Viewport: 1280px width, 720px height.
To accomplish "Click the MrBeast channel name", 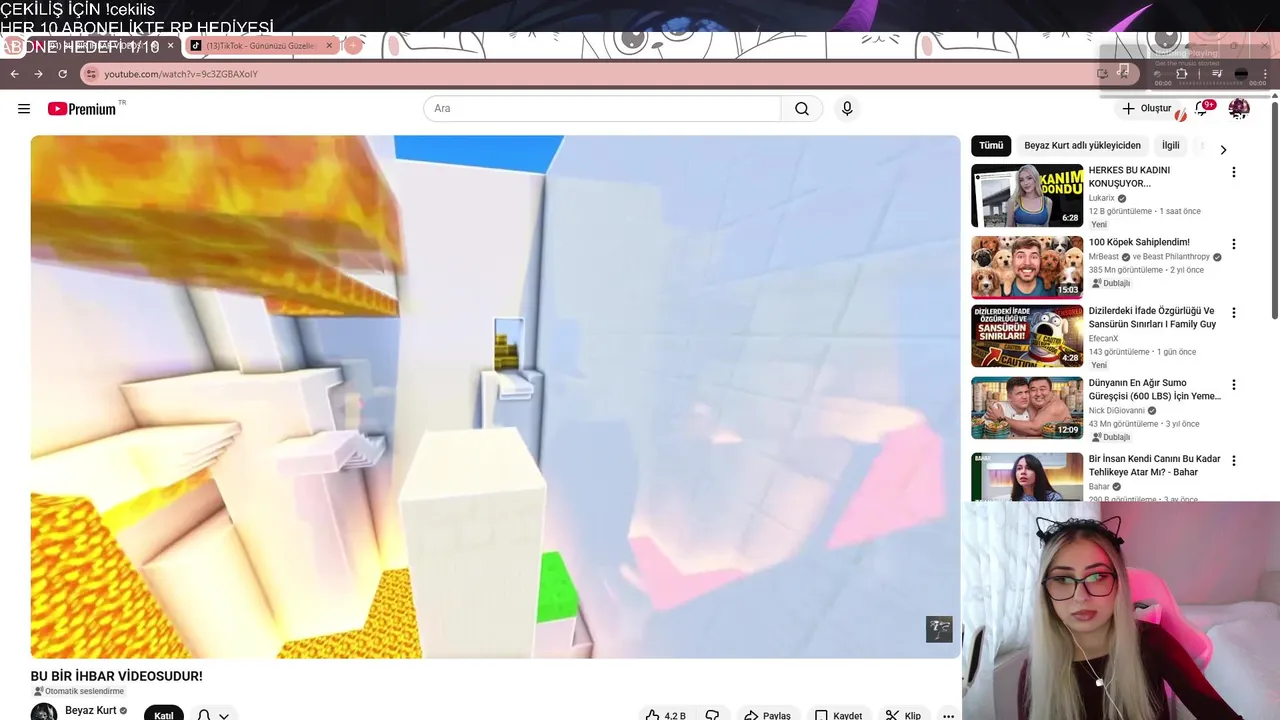I will point(1104,256).
